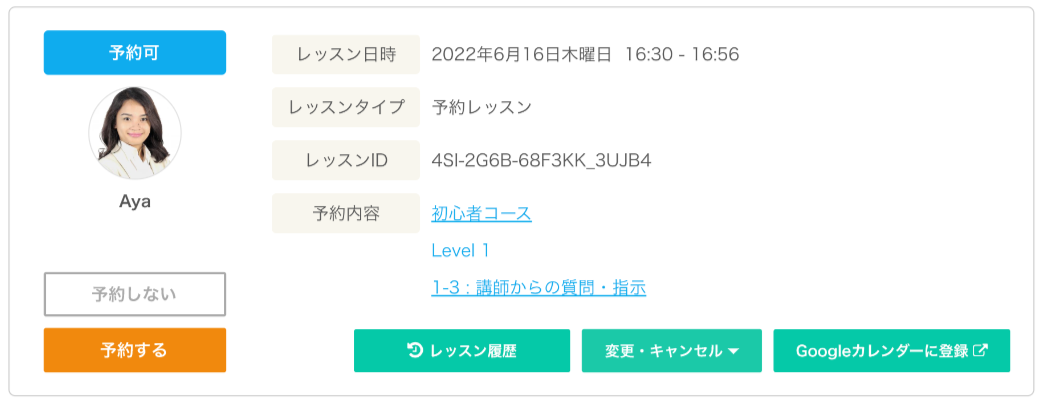Click the external-link icon beside Googleカレンダーに登録

981,351
